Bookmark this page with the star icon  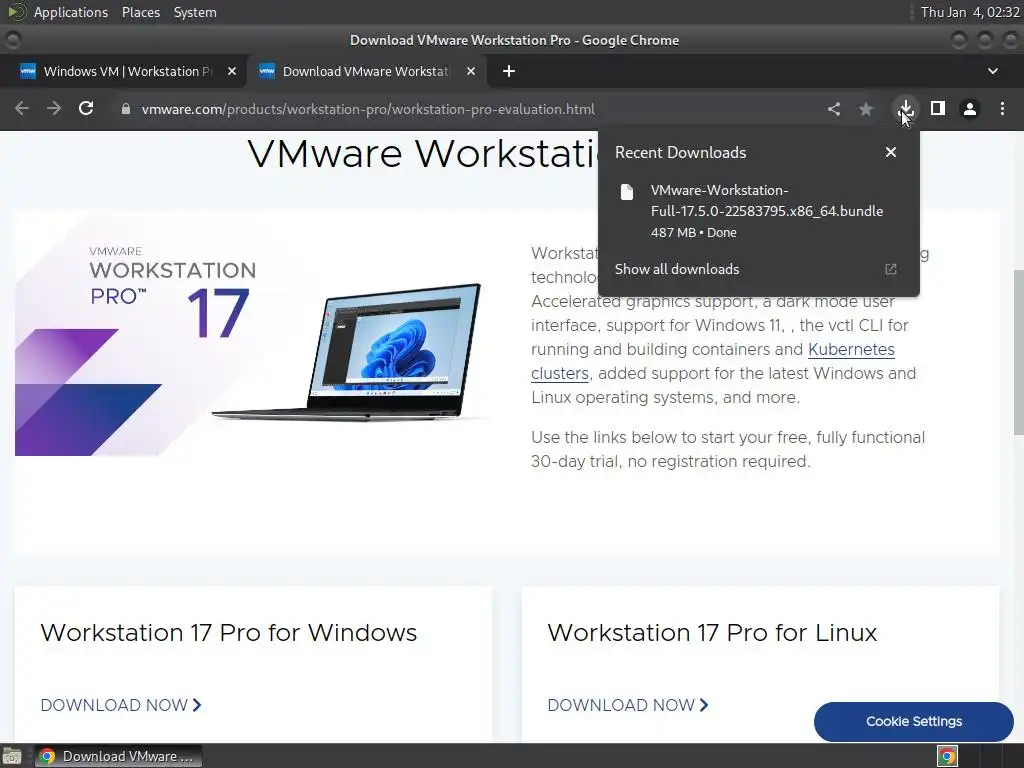pos(866,109)
